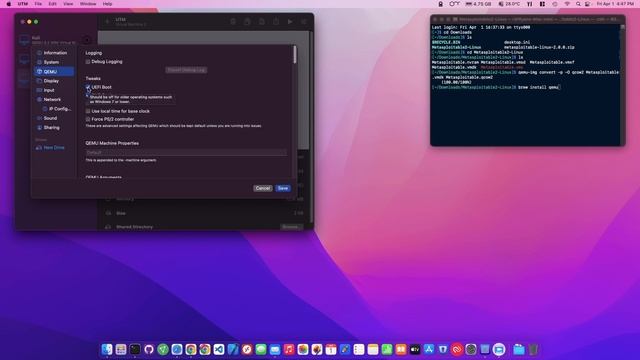Click the settings sliders icon in UTM toolbar
The width and height of the screenshot is (640, 360).
tap(304, 22)
